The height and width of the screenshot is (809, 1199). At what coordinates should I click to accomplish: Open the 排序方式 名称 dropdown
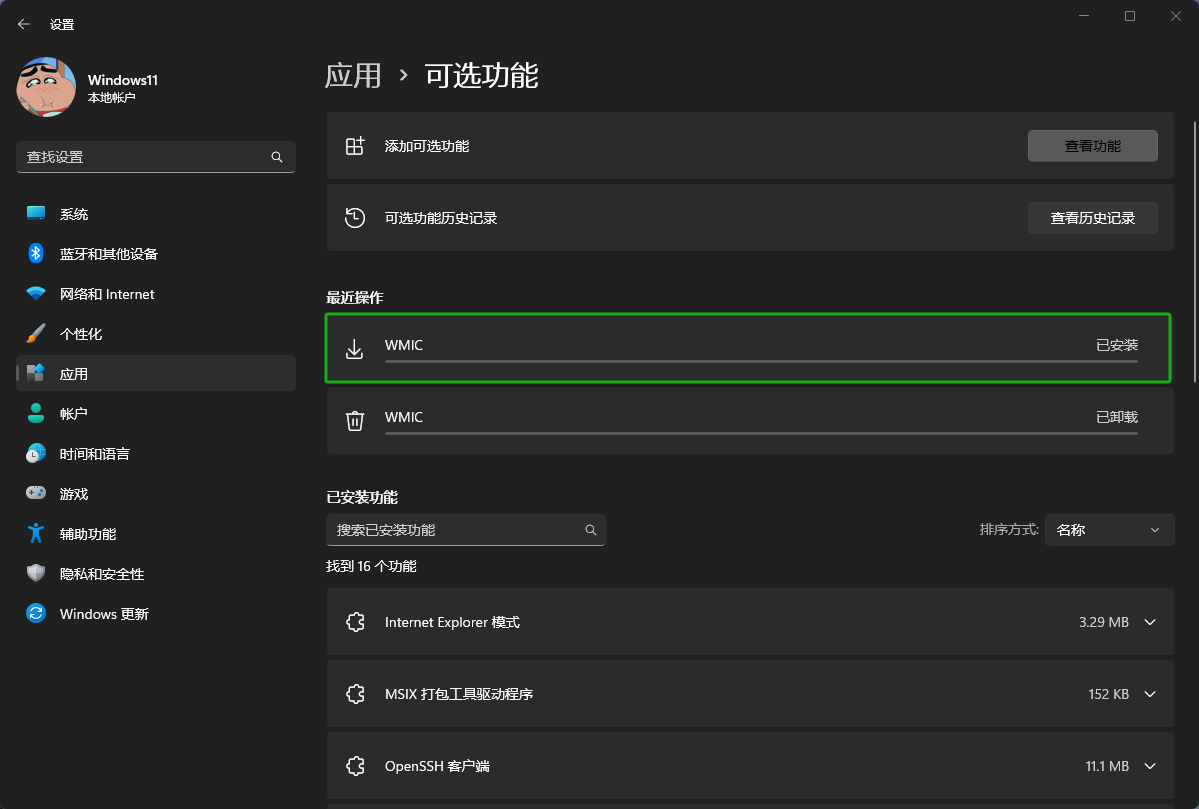point(1109,530)
